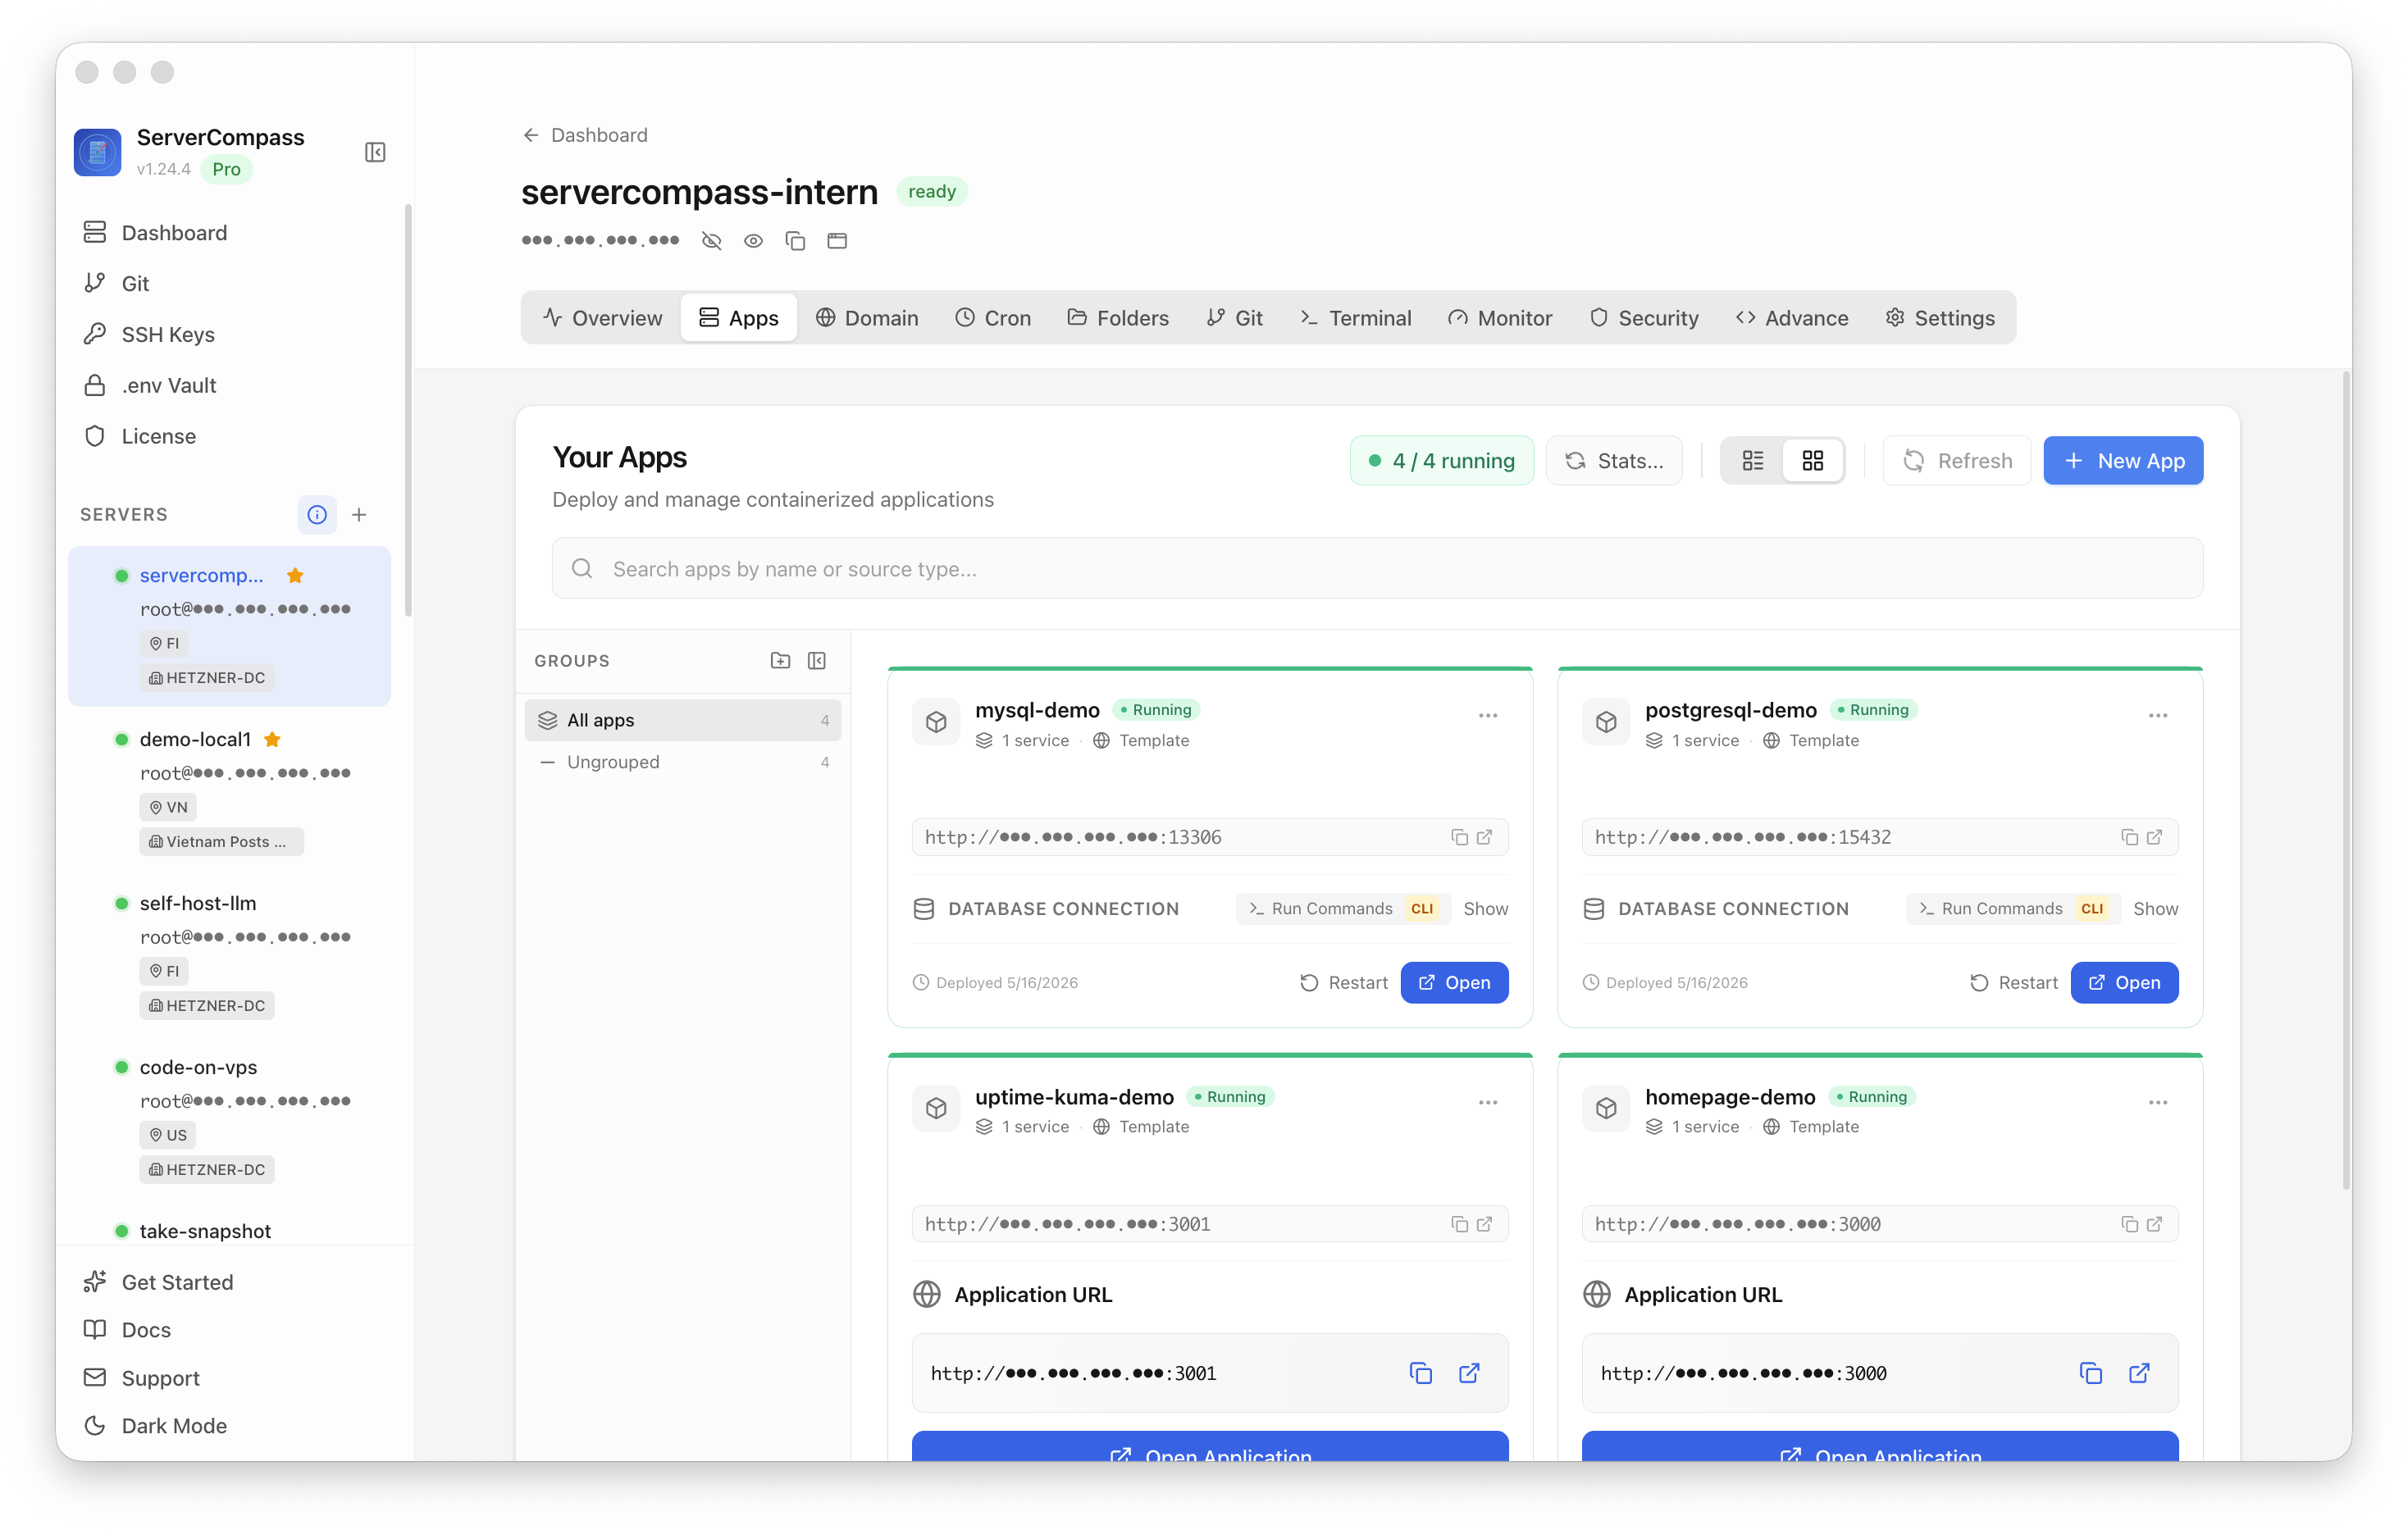Open the server Settings tab
The height and width of the screenshot is (1530, 2408).
pyautogui.click(x=1940, y=318)
